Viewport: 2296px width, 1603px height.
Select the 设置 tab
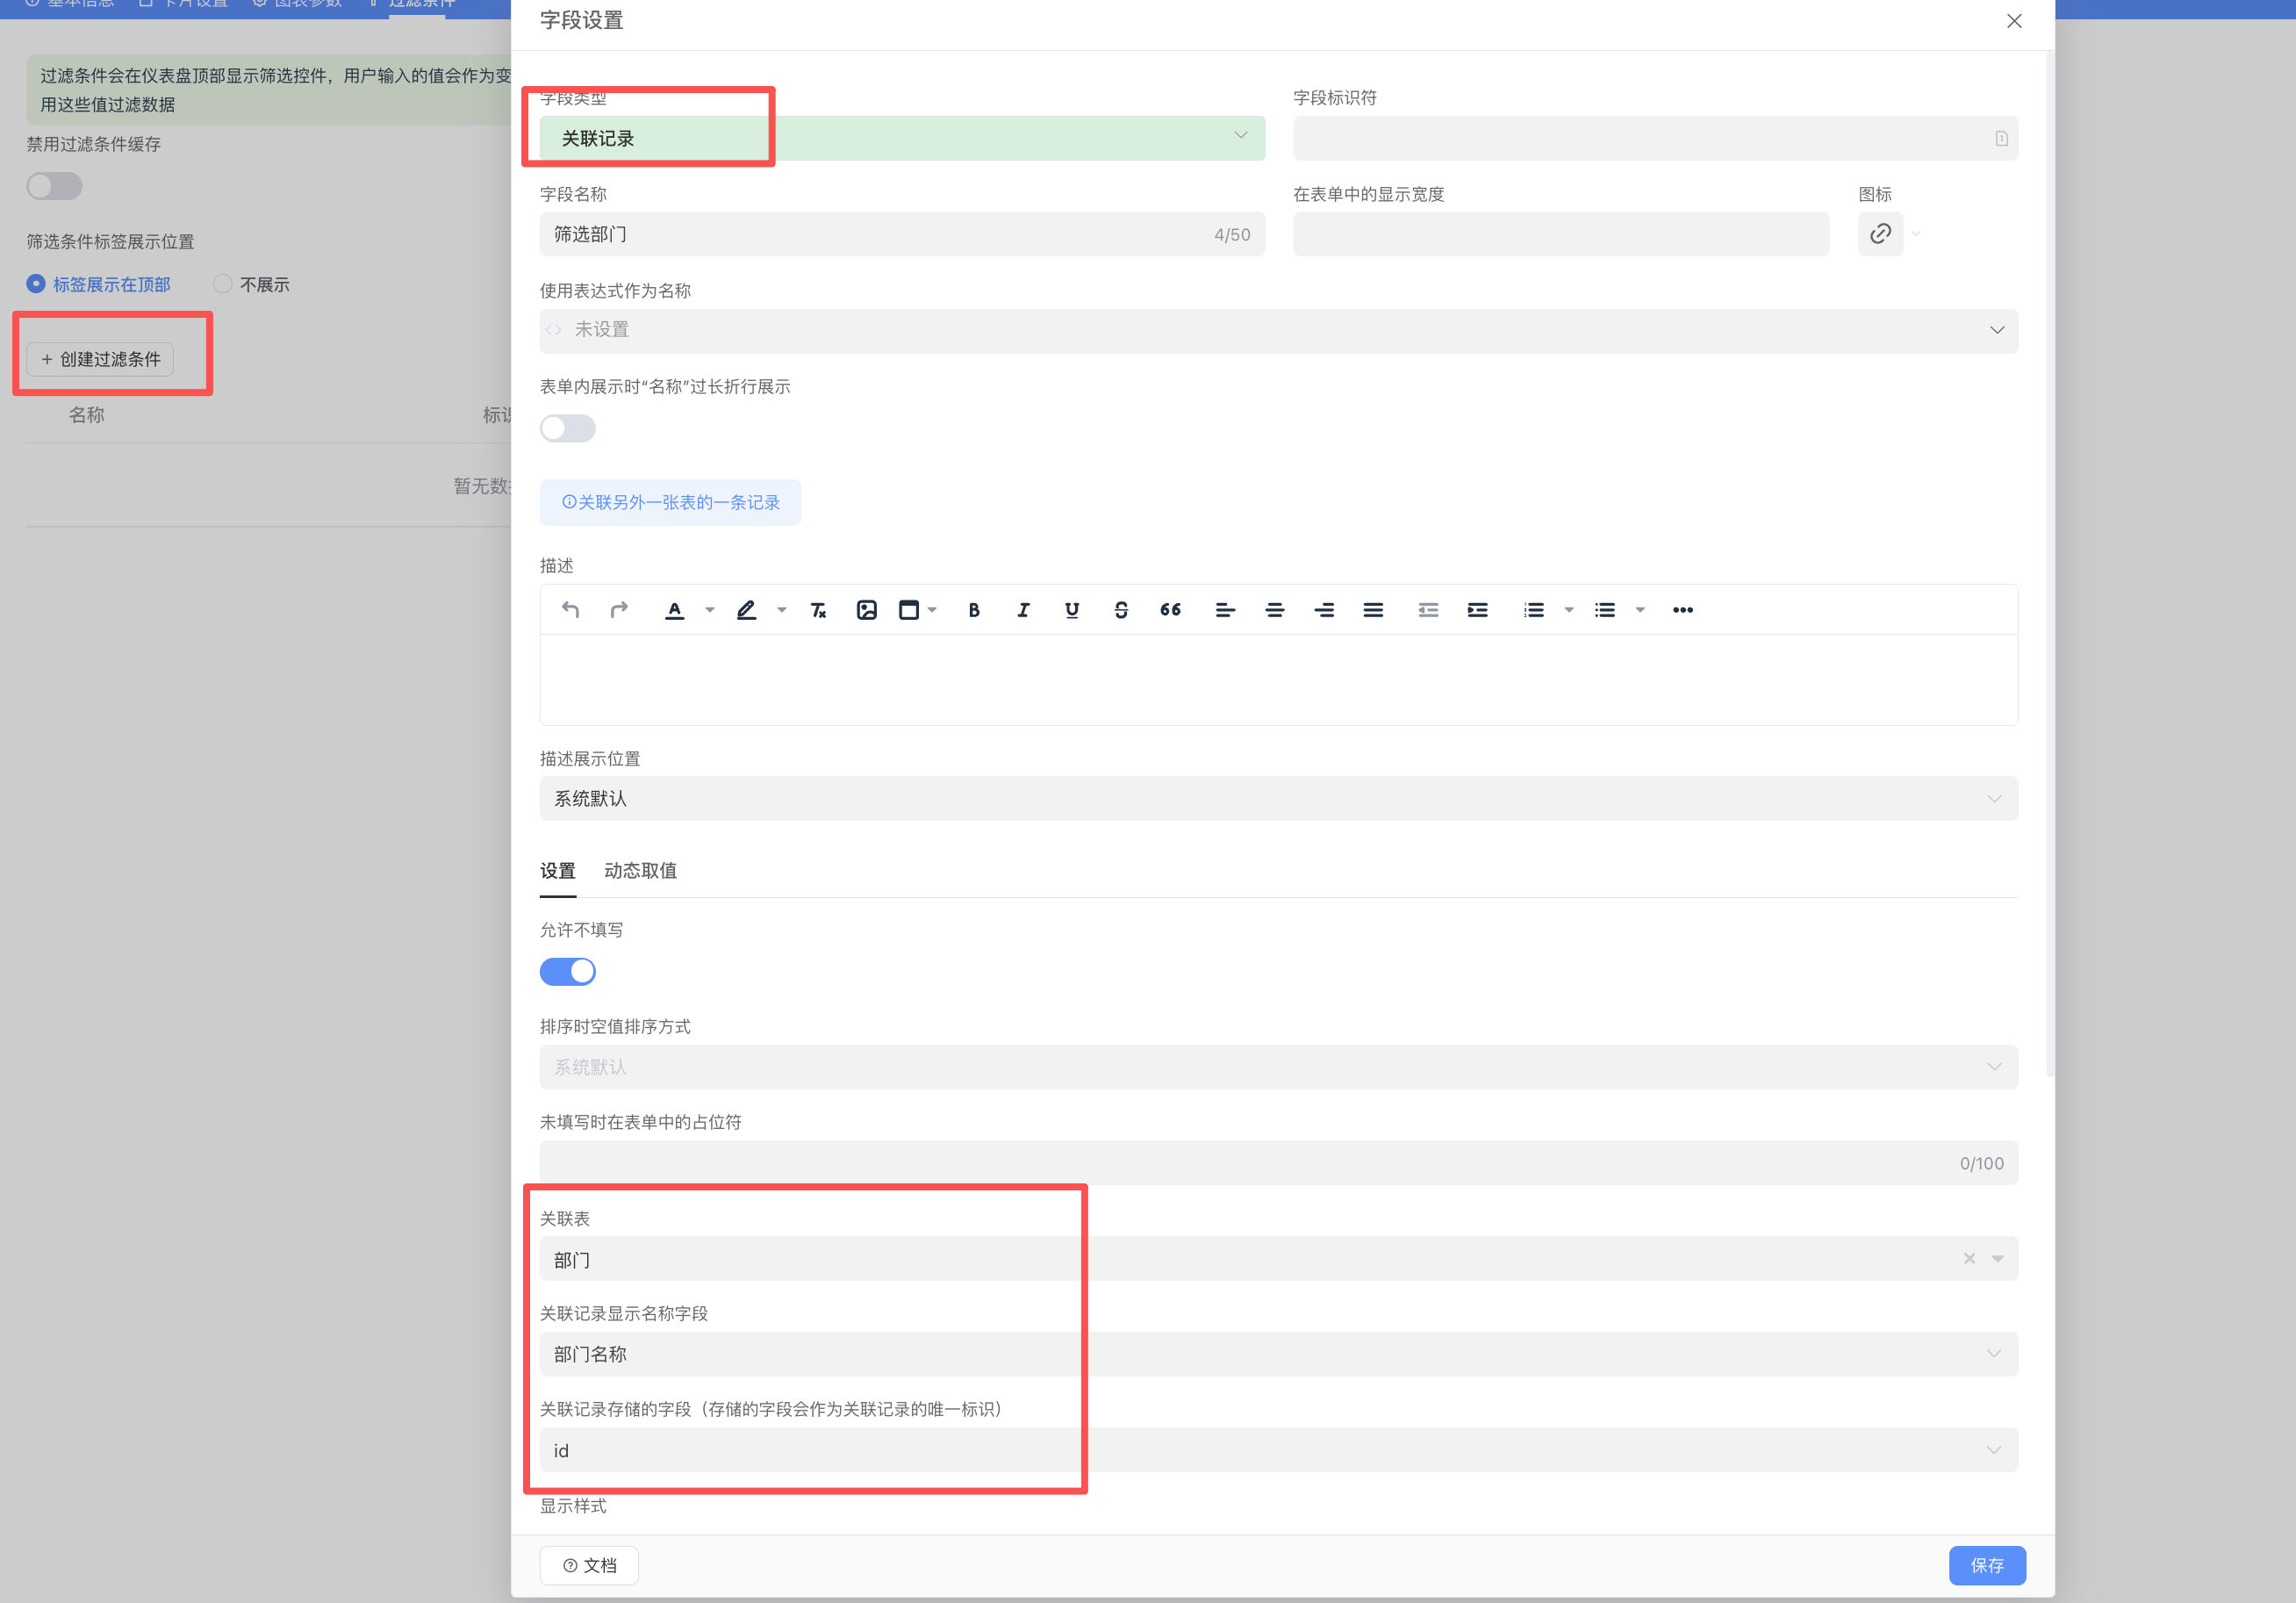557,870
